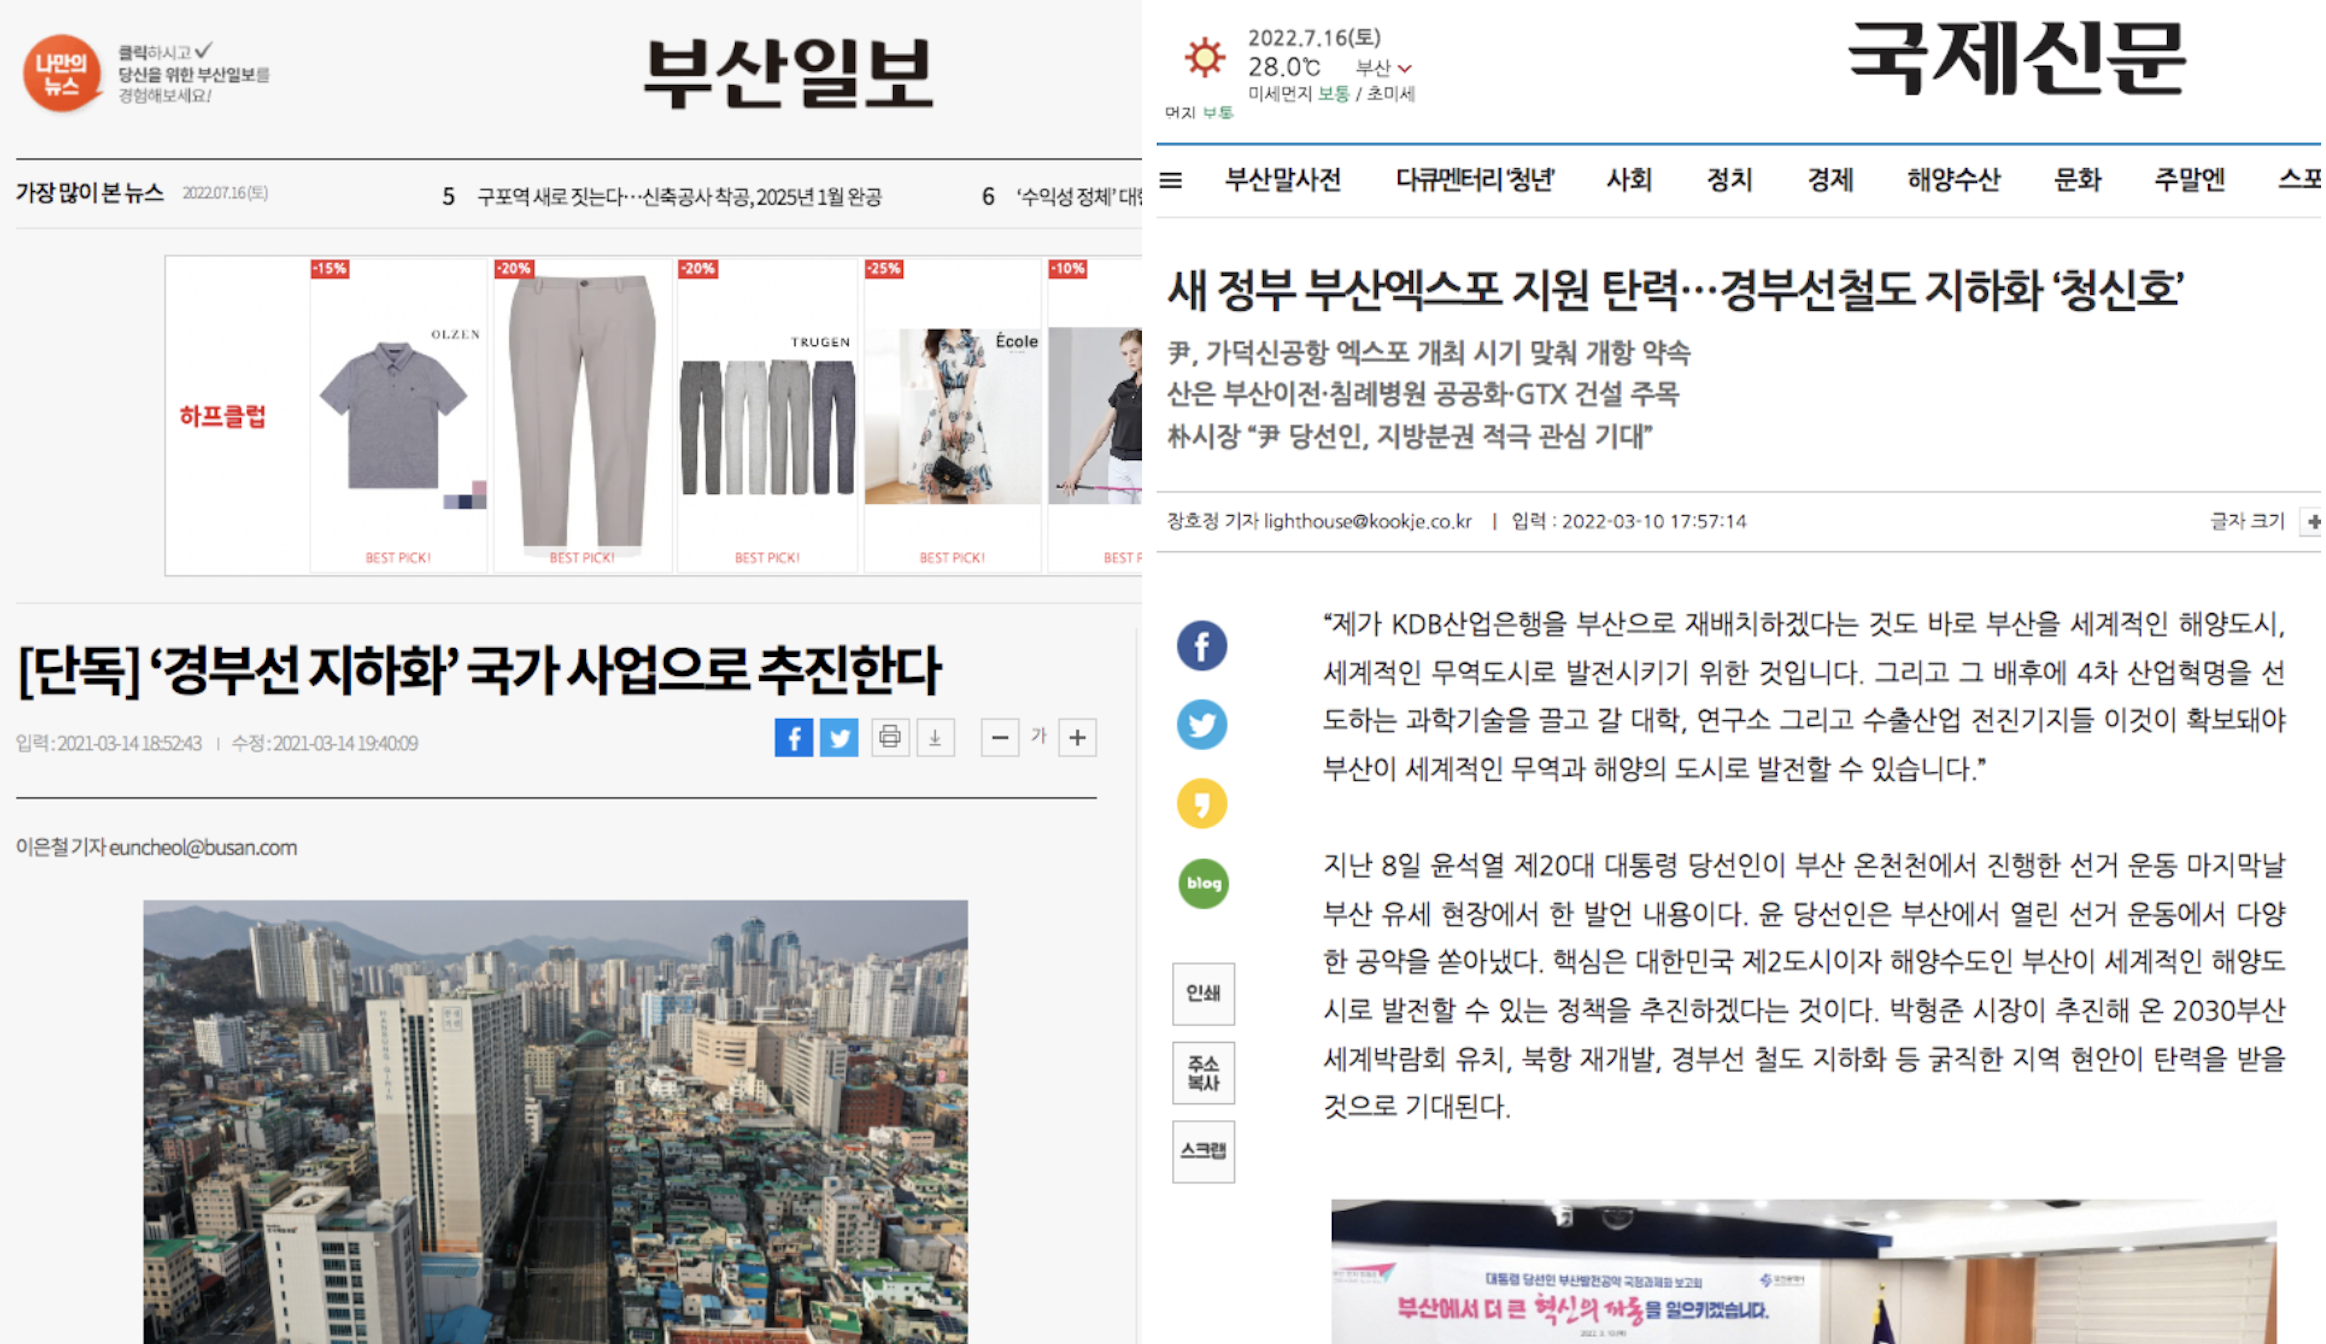
Task: Share Busan Ilbo article on Facebook (square icon)
Action: click(793, 738)
